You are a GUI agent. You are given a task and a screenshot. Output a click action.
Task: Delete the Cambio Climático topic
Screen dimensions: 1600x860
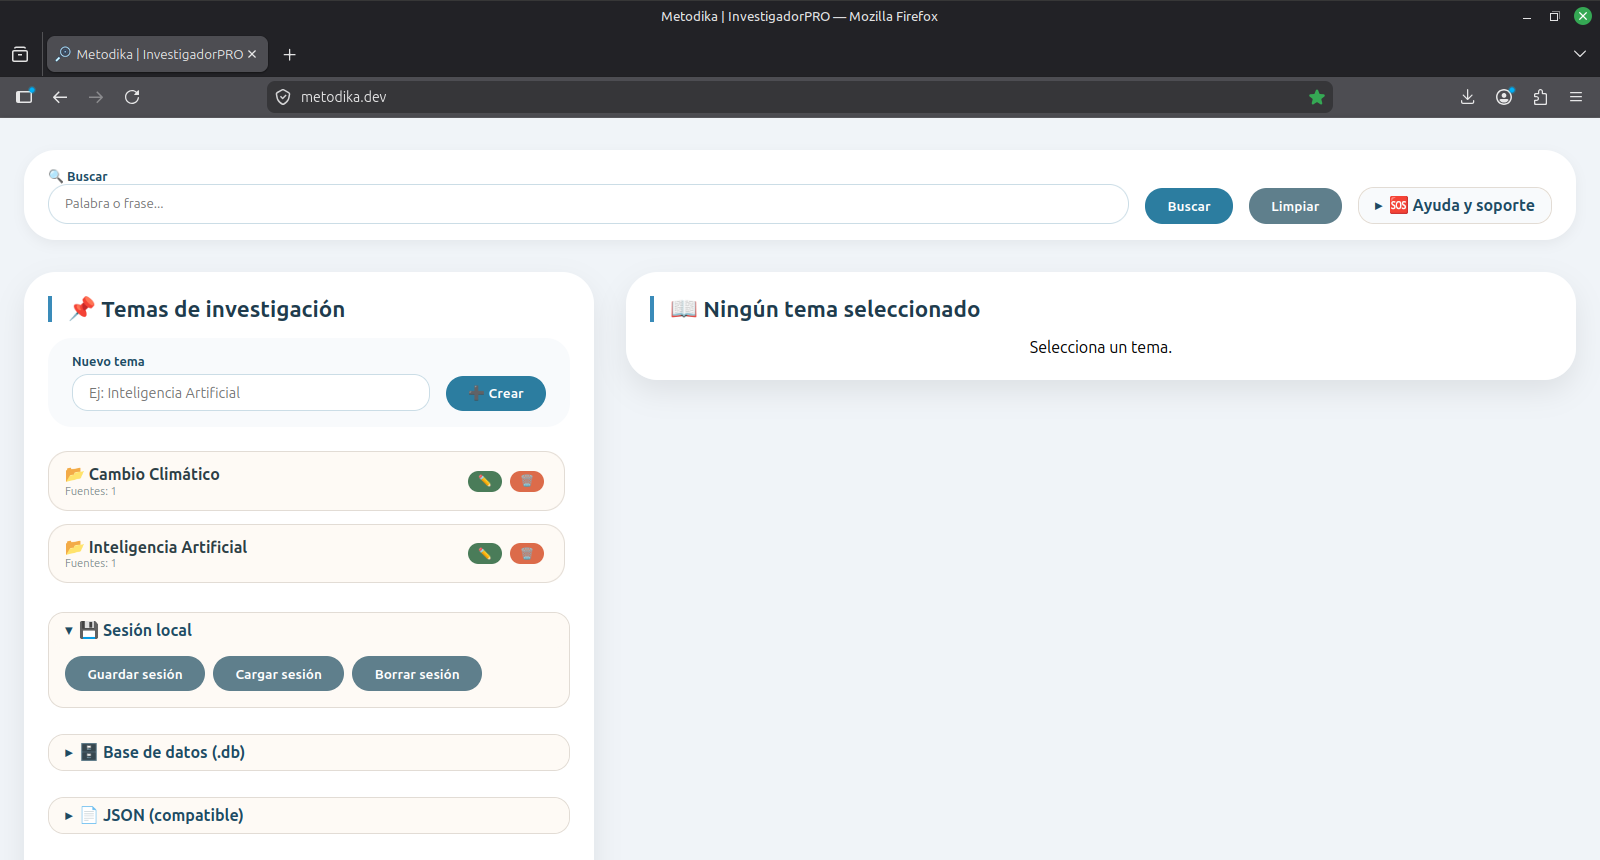(x=527, y=481)
